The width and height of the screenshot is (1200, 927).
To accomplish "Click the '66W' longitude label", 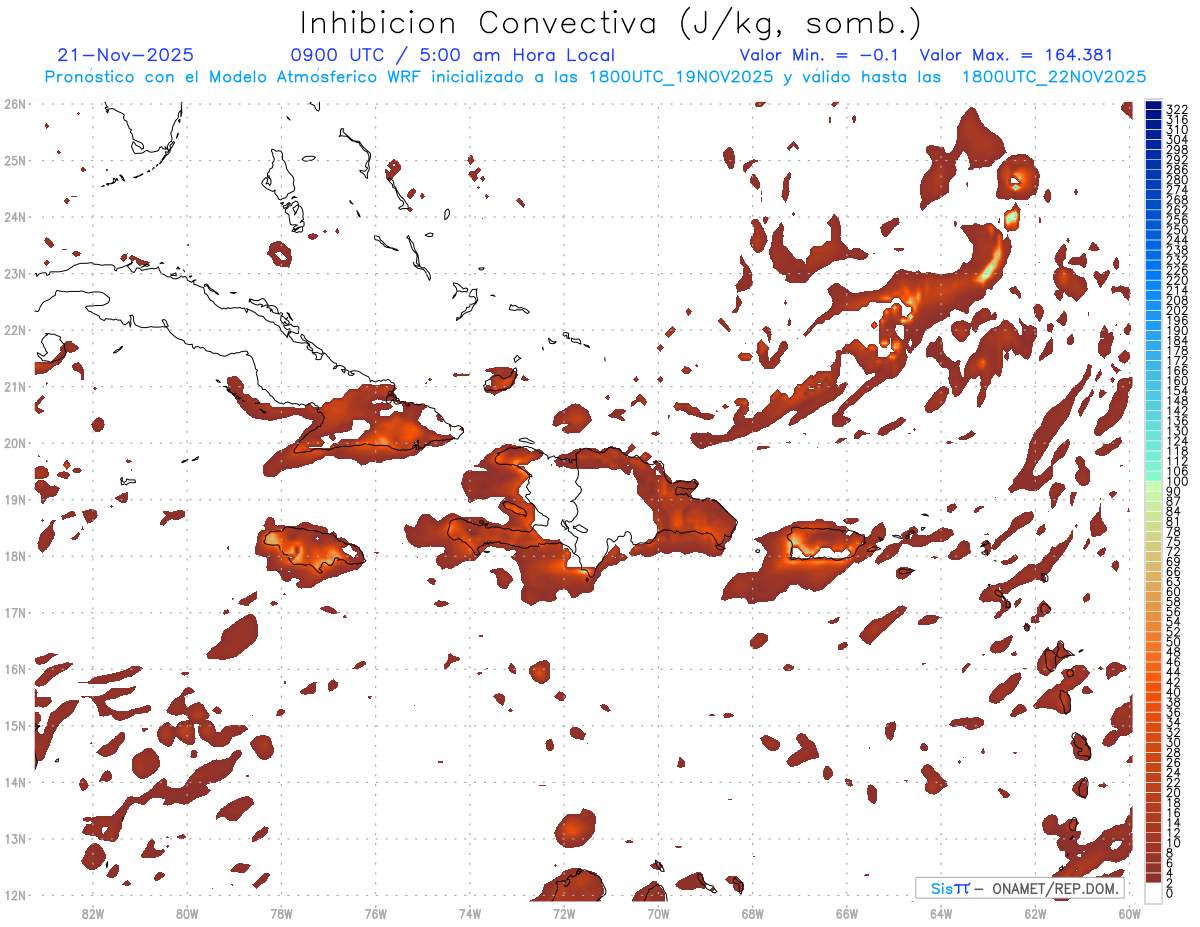I will (846, 913).
